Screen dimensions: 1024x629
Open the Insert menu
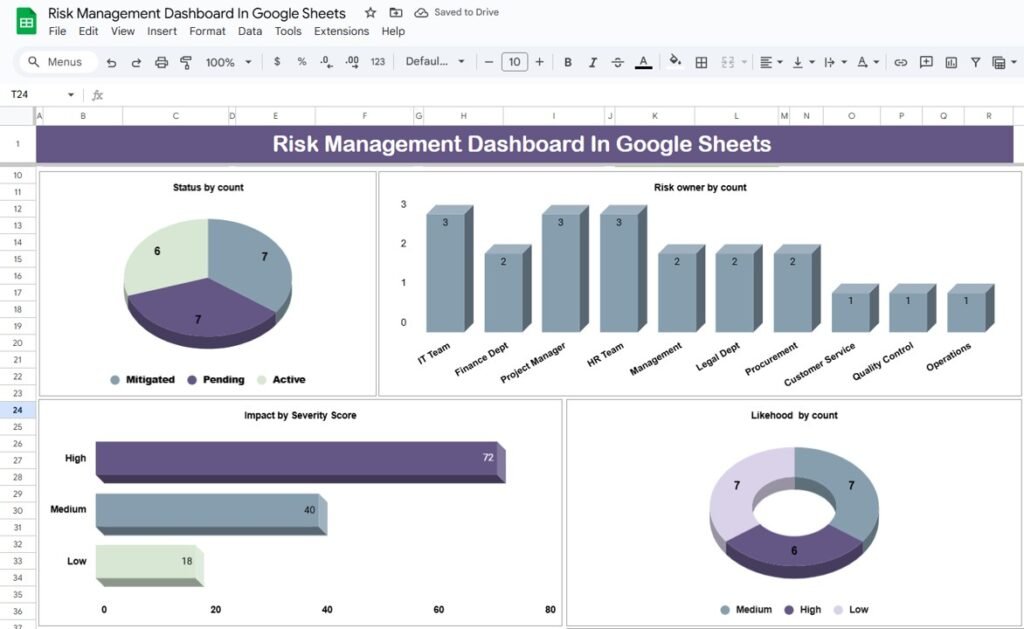pyautogui.click(x=161, y=31)
